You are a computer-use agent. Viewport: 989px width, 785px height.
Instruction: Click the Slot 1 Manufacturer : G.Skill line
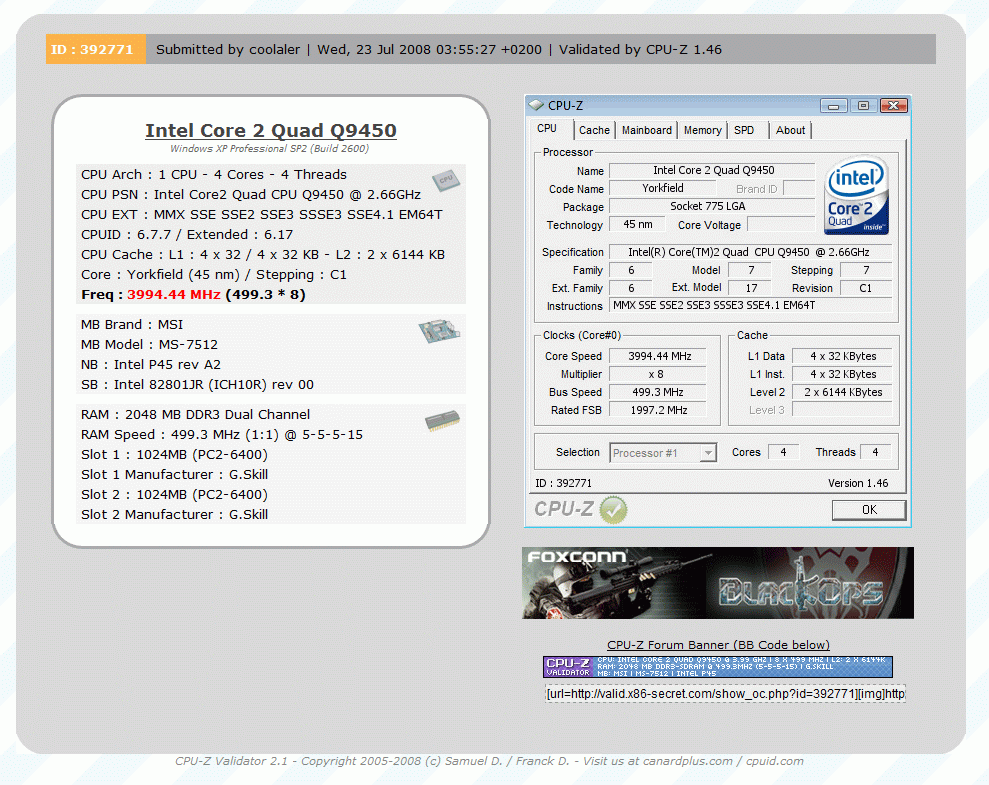pyautogui.click(x=174, y=474)
